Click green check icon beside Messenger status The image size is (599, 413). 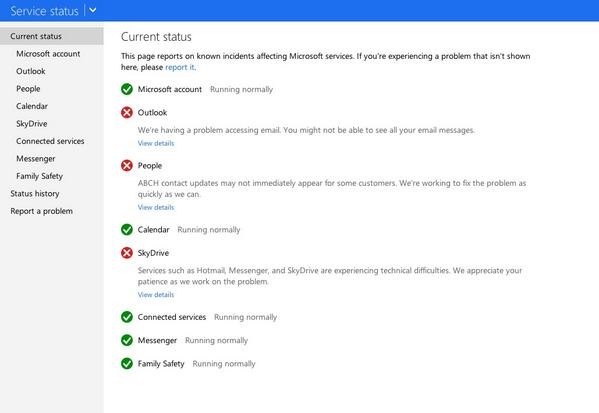pyautogui.click(x=127, y=340)
